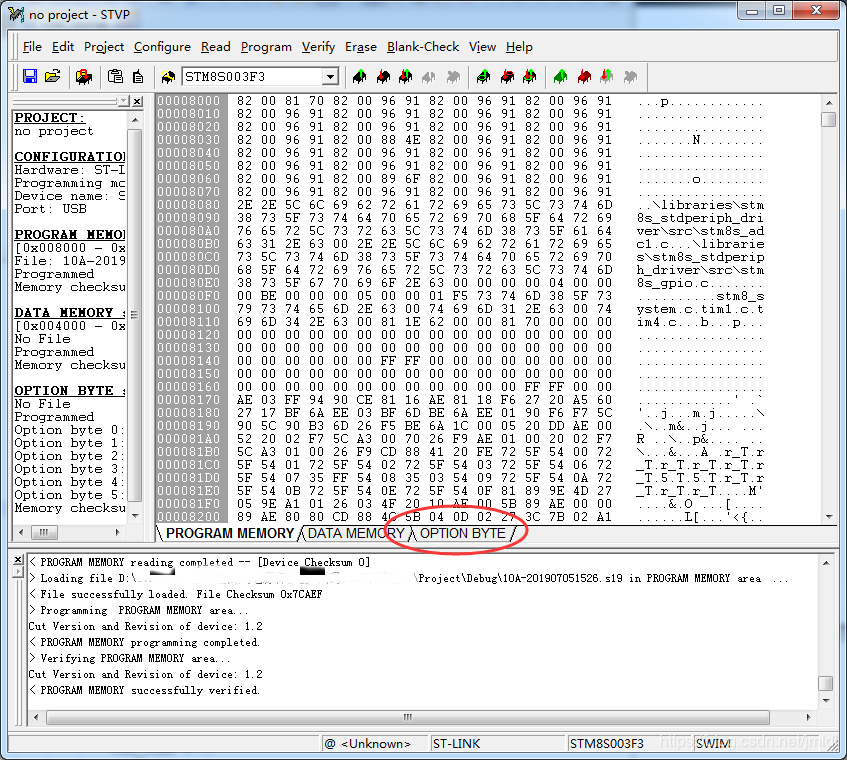Click 'File successfully loaded' log line
This screenshot has height=760, width=847.
176,594
